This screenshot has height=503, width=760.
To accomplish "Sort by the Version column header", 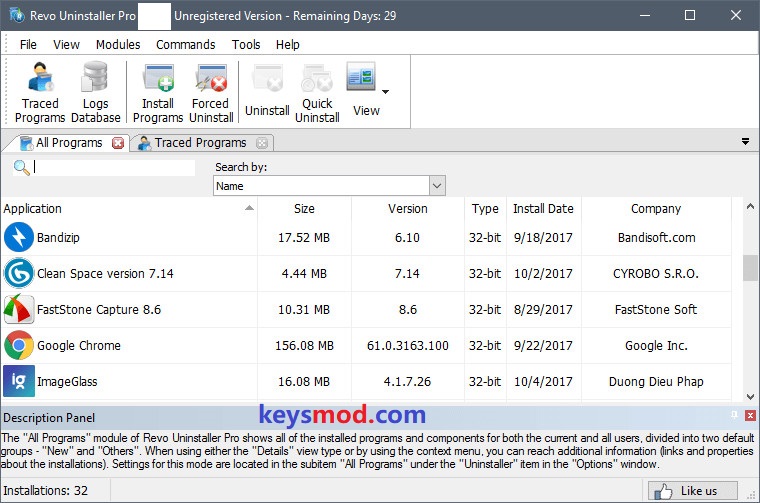I will coord(408,208).
